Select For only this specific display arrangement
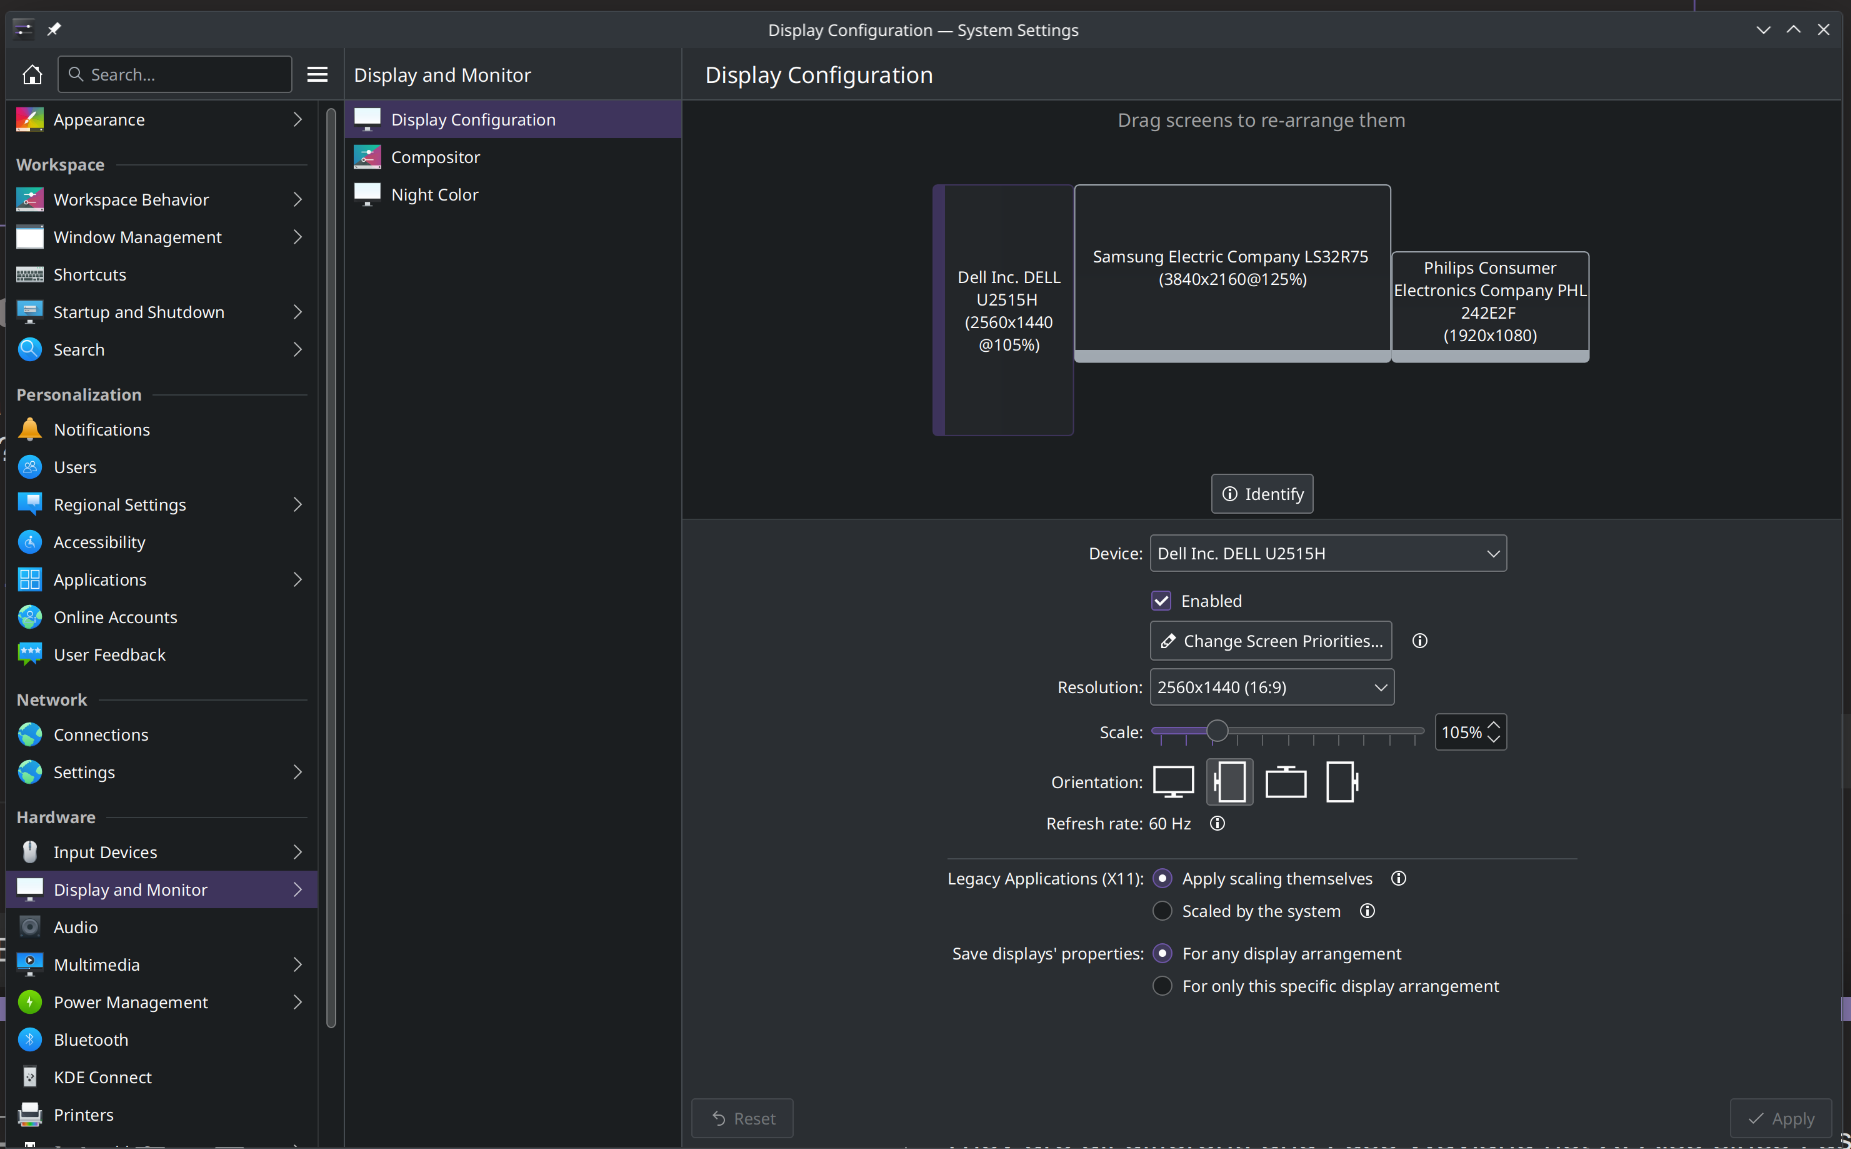The image size is (1851, 1149). 1162,986
